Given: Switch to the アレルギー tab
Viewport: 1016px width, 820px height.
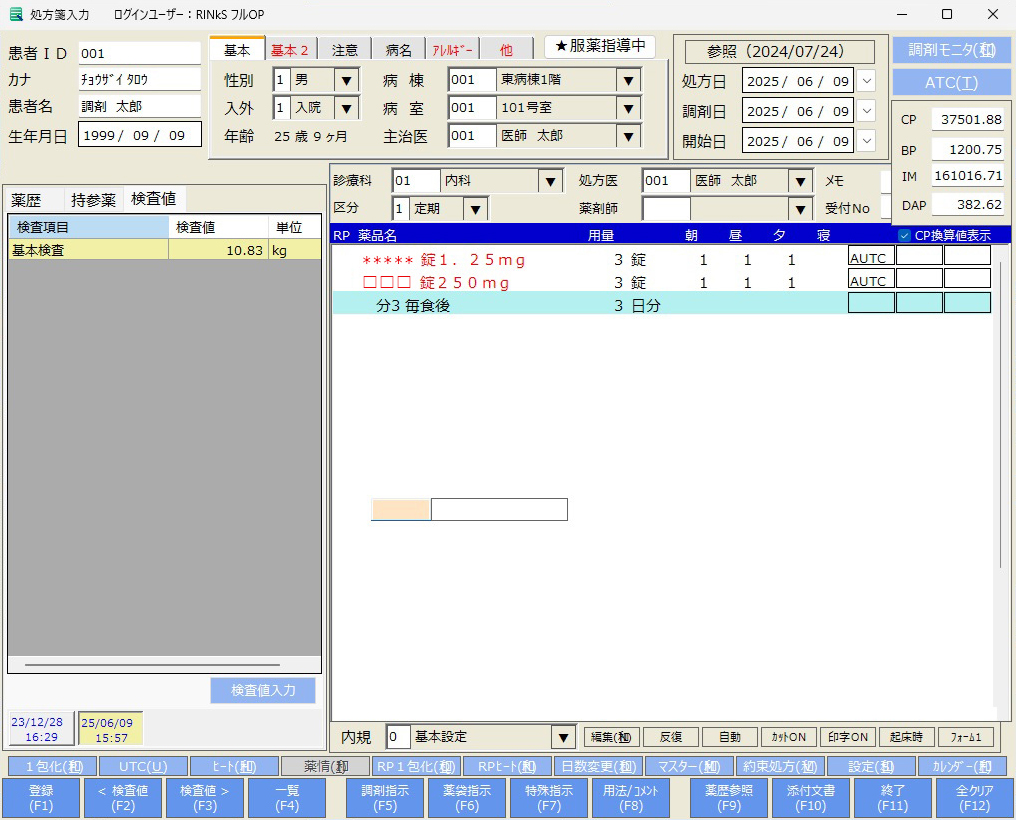Looking at the screenshot, I should point(452,49).
